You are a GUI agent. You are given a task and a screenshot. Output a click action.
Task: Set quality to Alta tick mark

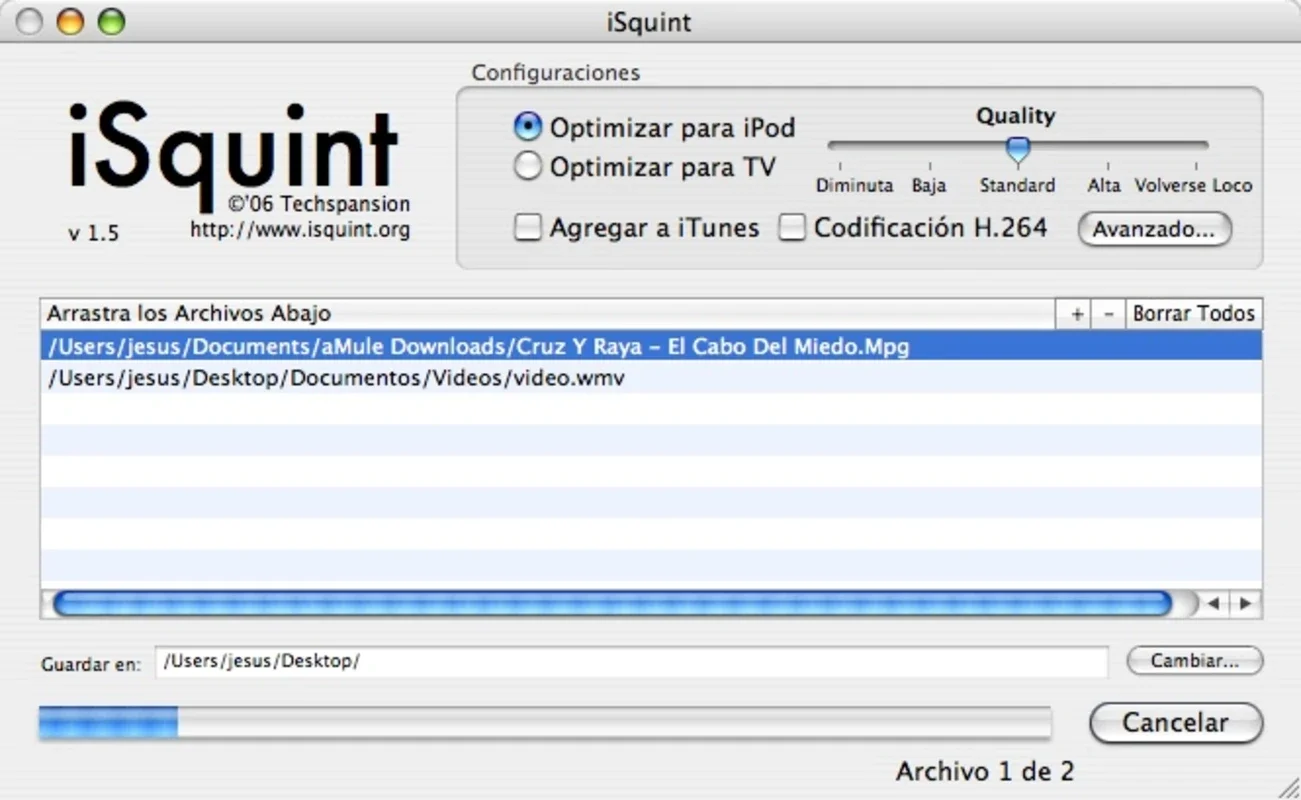[1107, 167]
